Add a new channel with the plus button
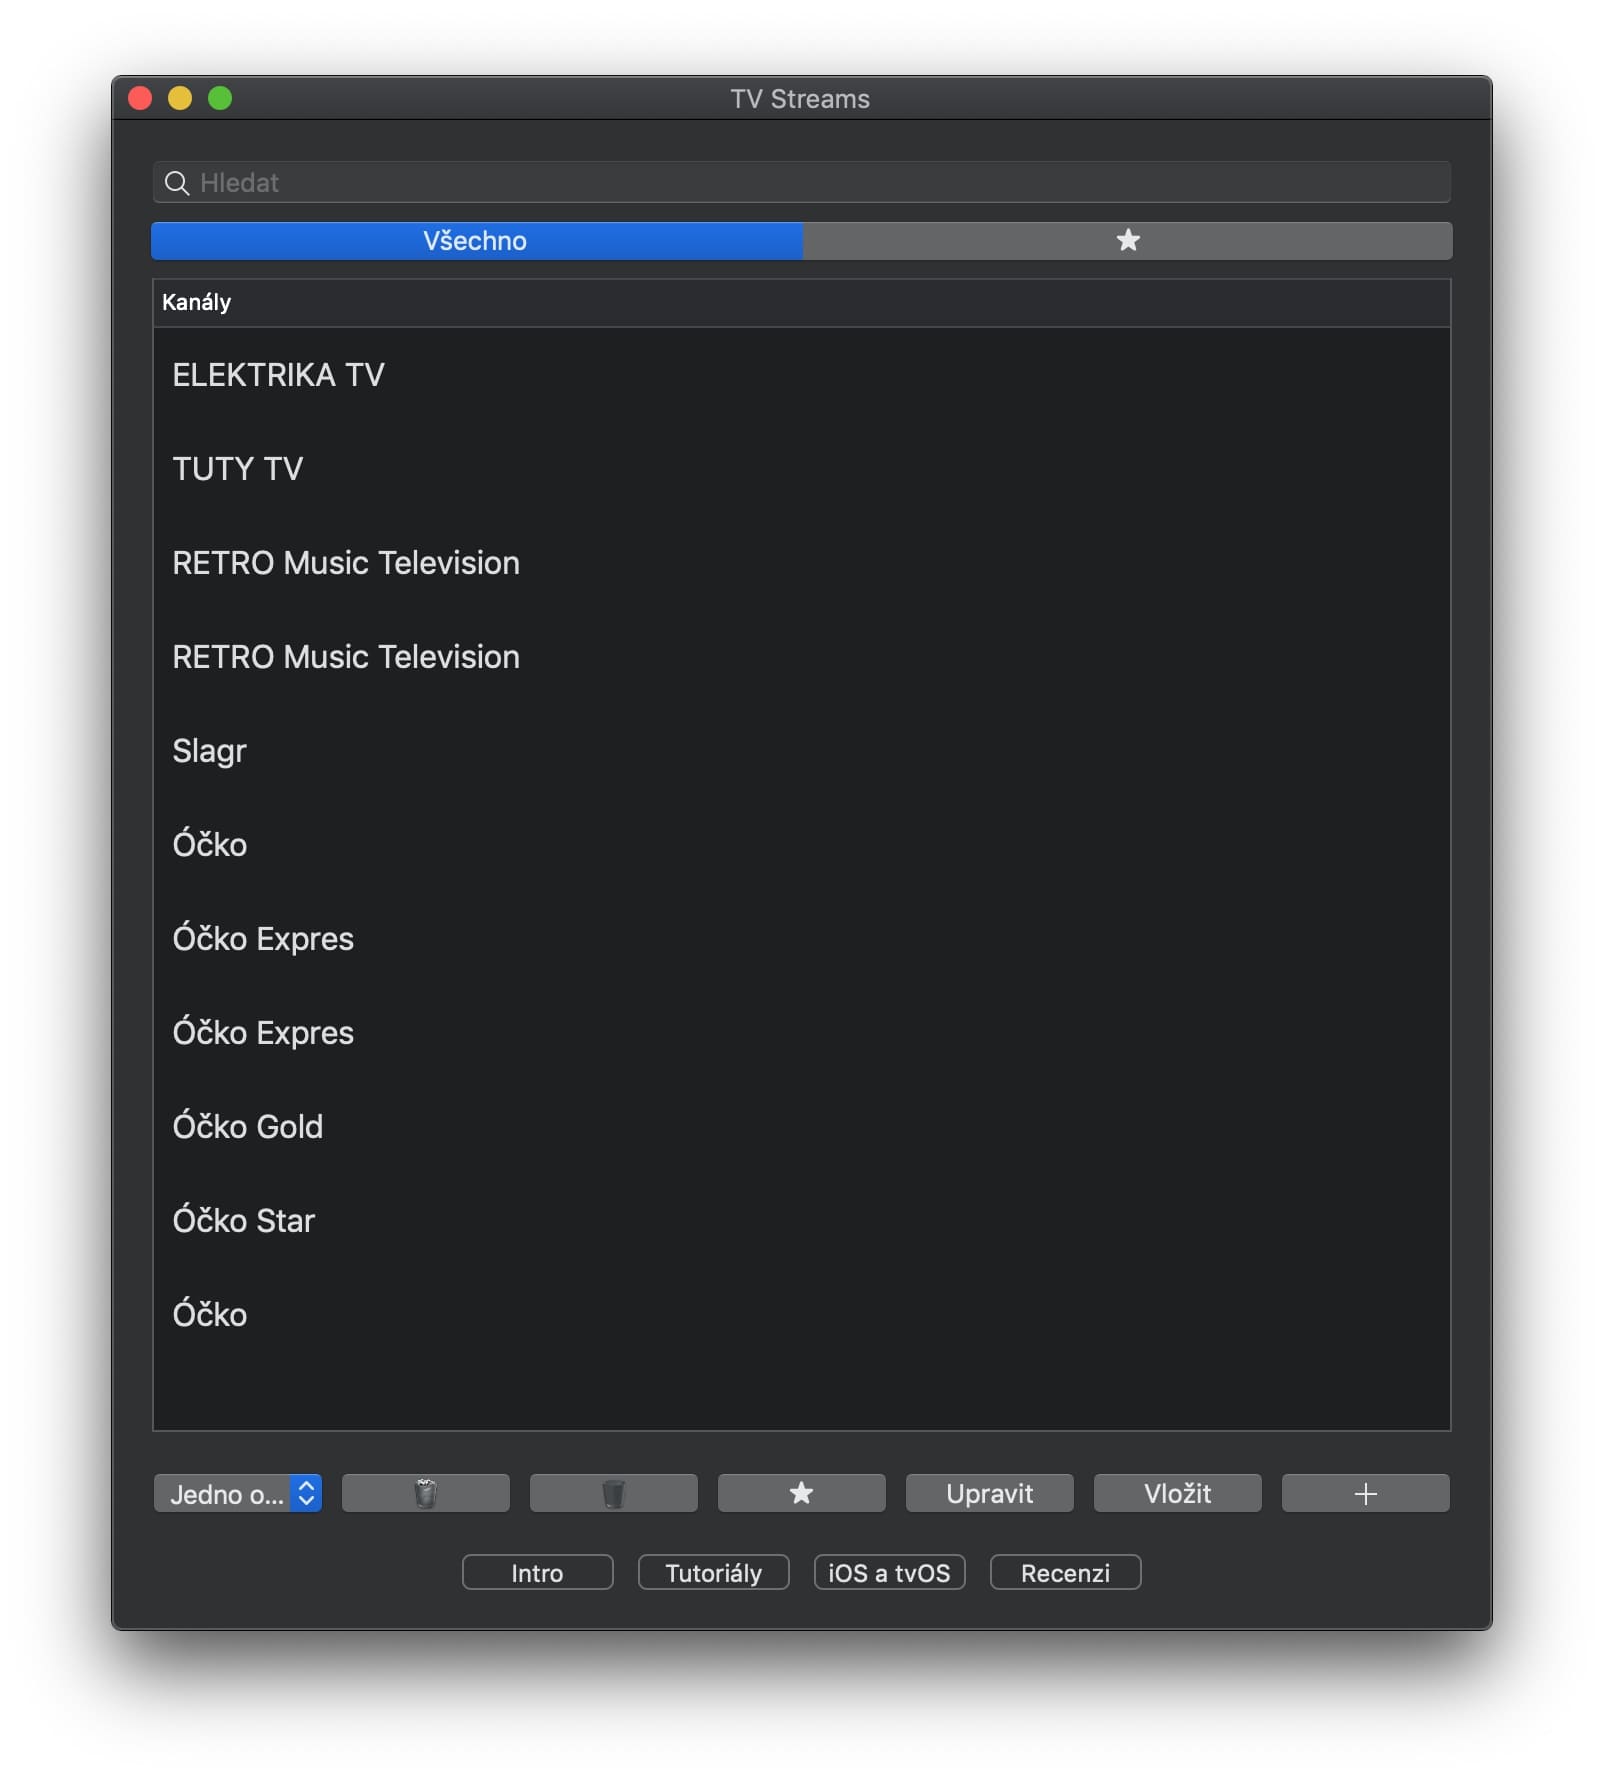 (x=1365, y=1493)
